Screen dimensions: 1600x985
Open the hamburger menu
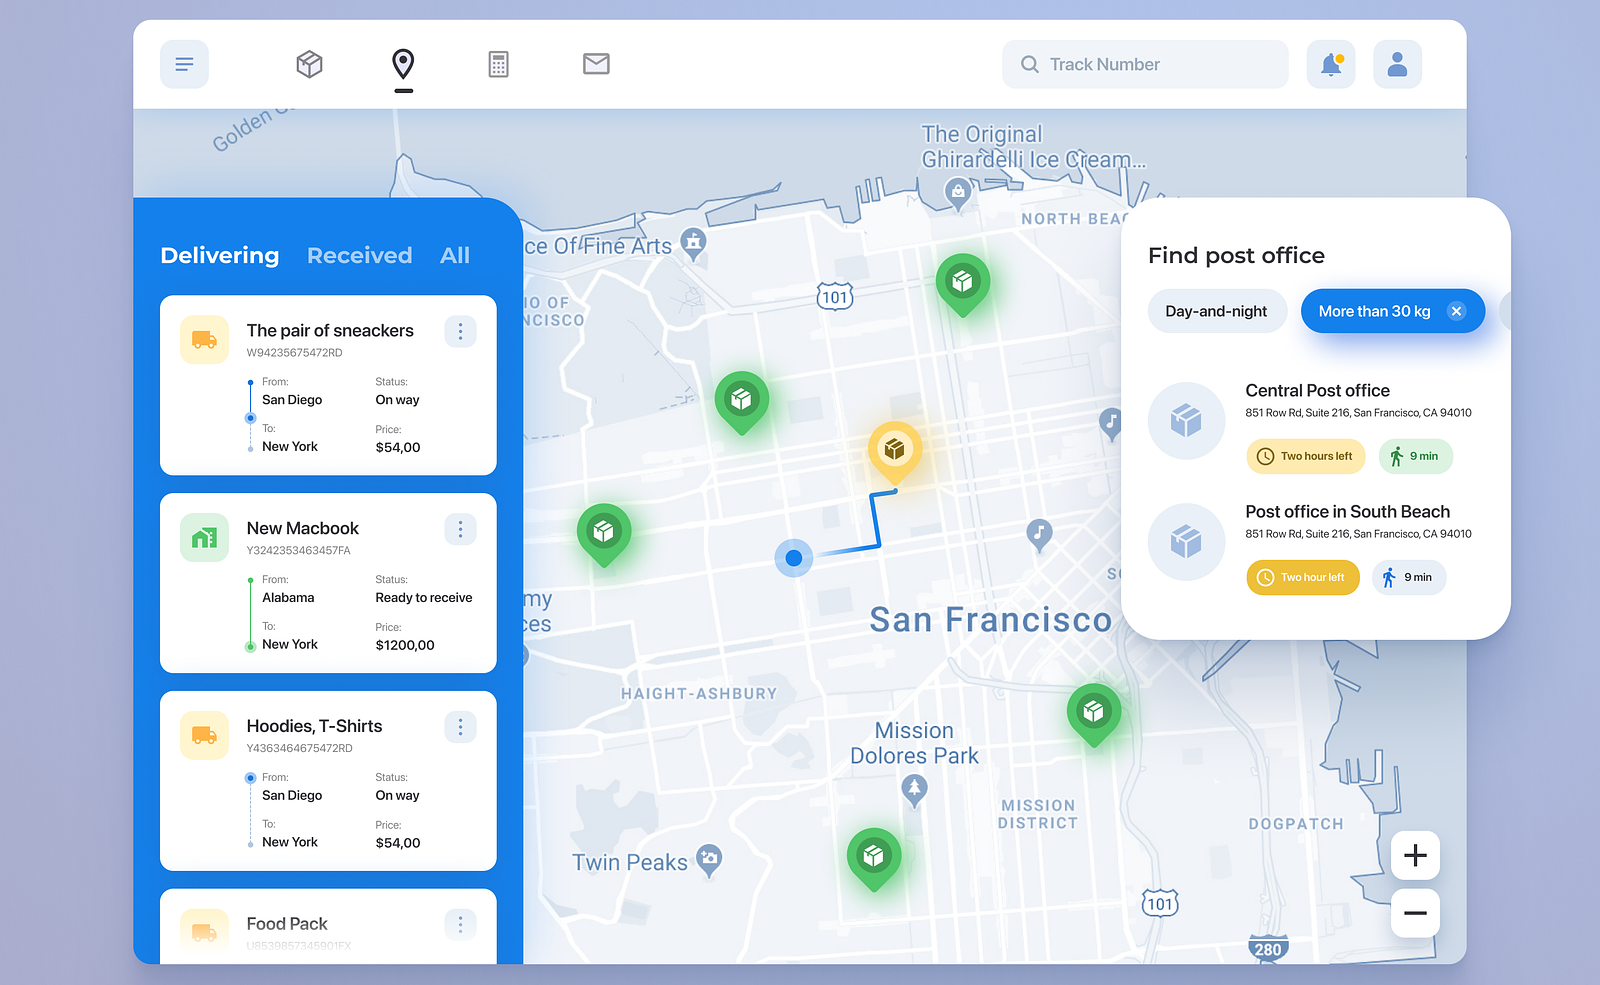(184, 64)
